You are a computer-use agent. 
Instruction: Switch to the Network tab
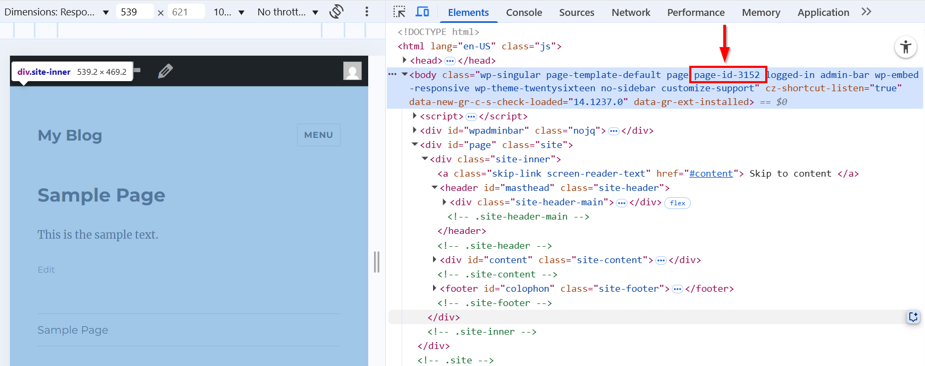click(x=631, y=12)
